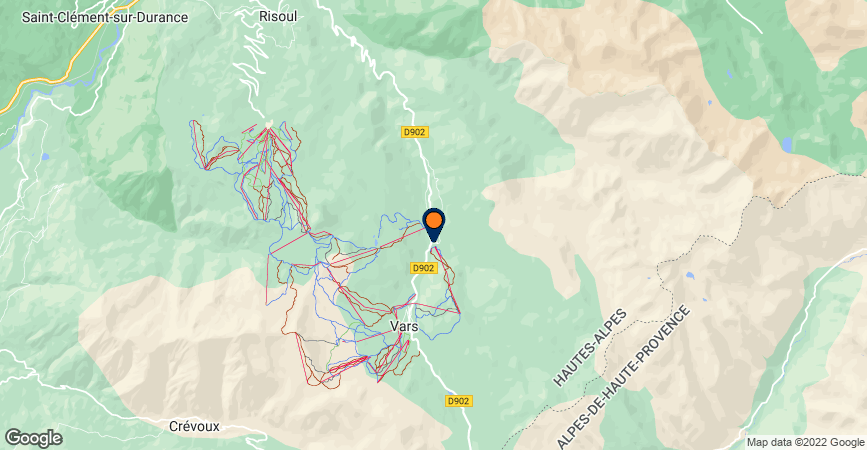Click the HAUTES-ALPES department label
The width and height of the screenshot is (867, 450).
590,348
